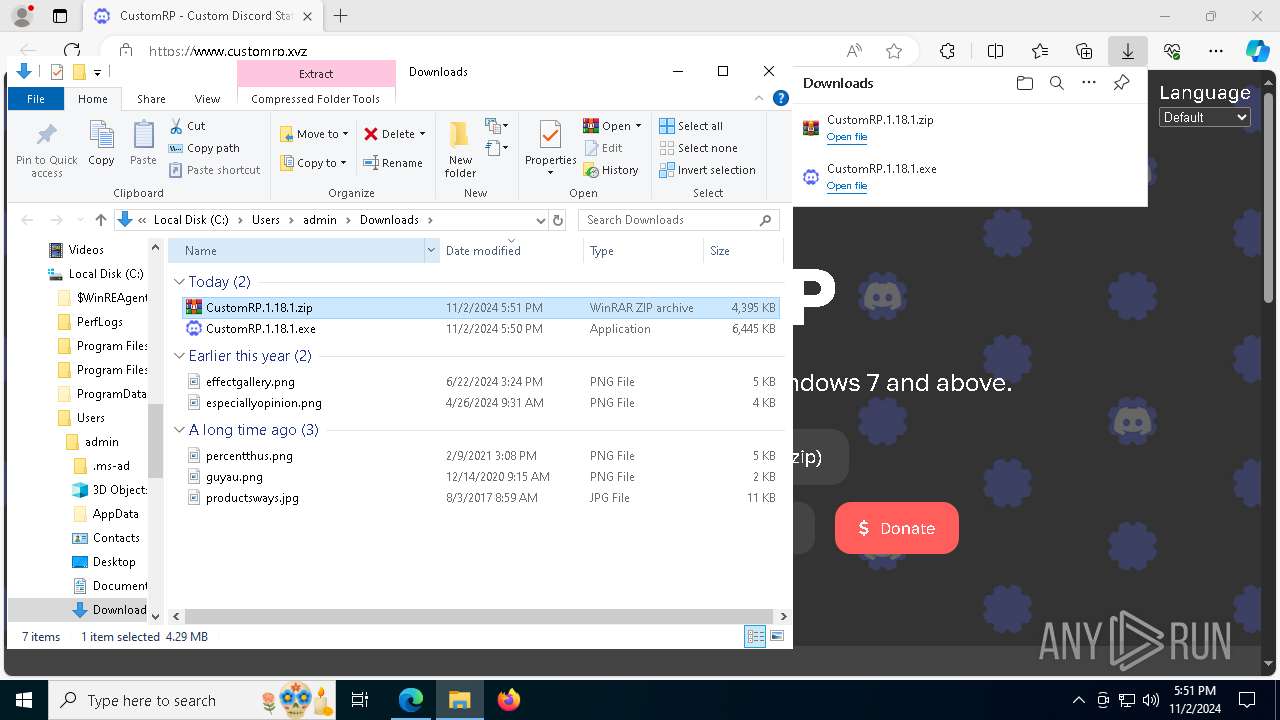
Task: Click Open file link for CustomRP.1.18.1.exe
Action: [847, 186]
